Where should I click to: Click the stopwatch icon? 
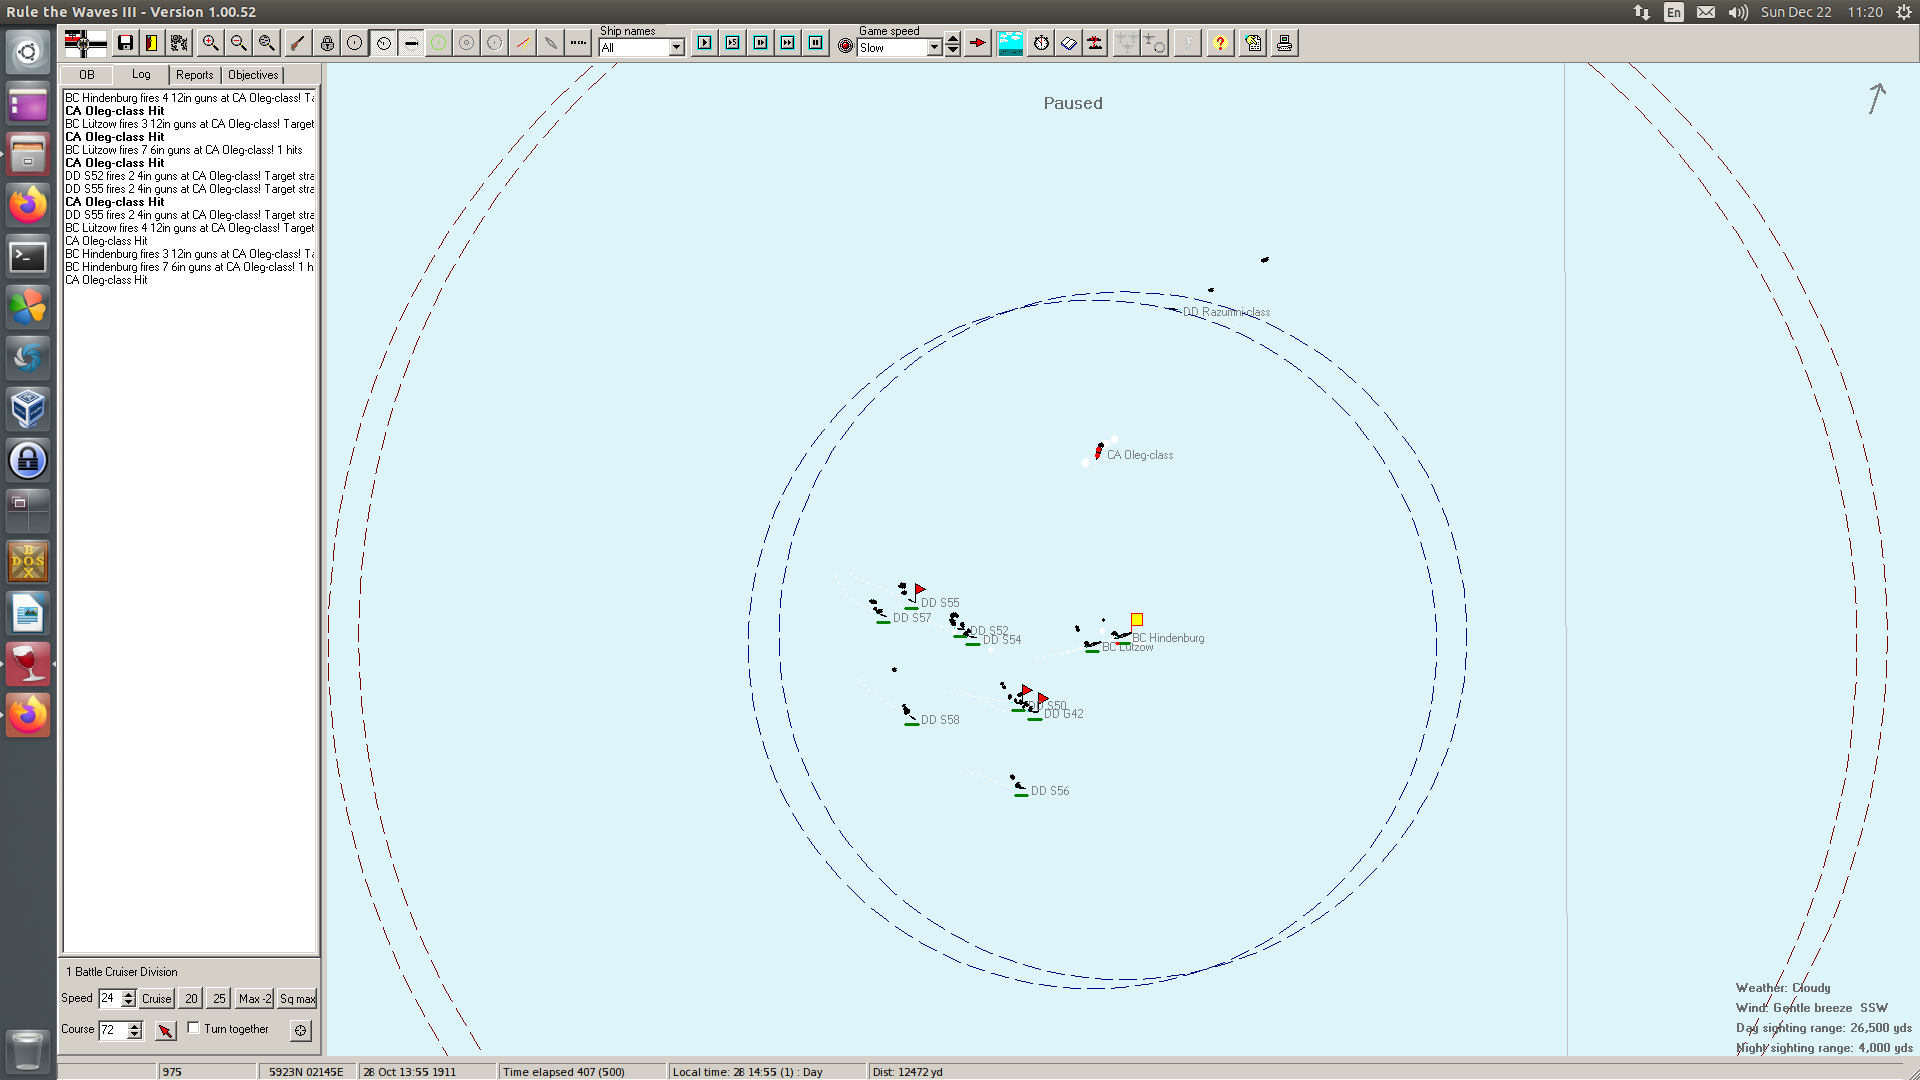(1041, 43)
